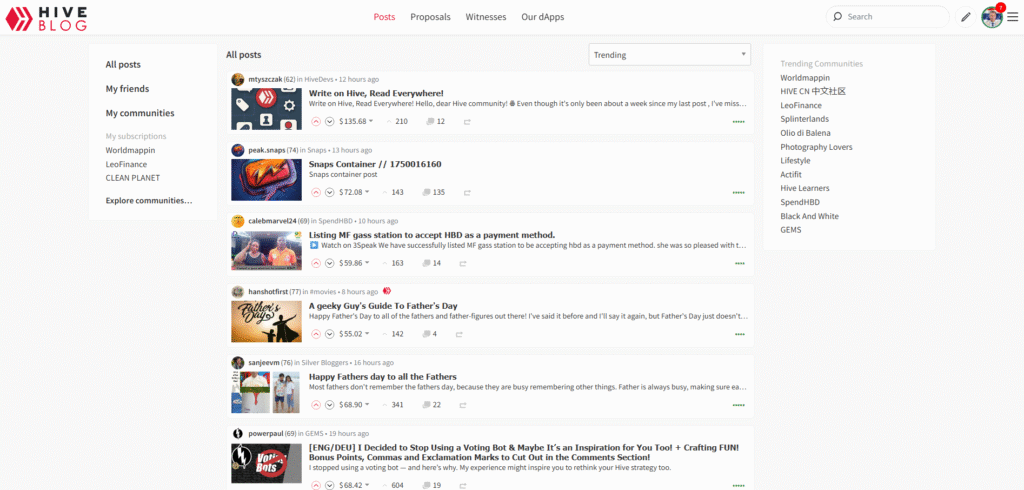Open the HiveDevs community link
Image resolution: width=1024 pixels, height=490 pixels.
[318, 79]
